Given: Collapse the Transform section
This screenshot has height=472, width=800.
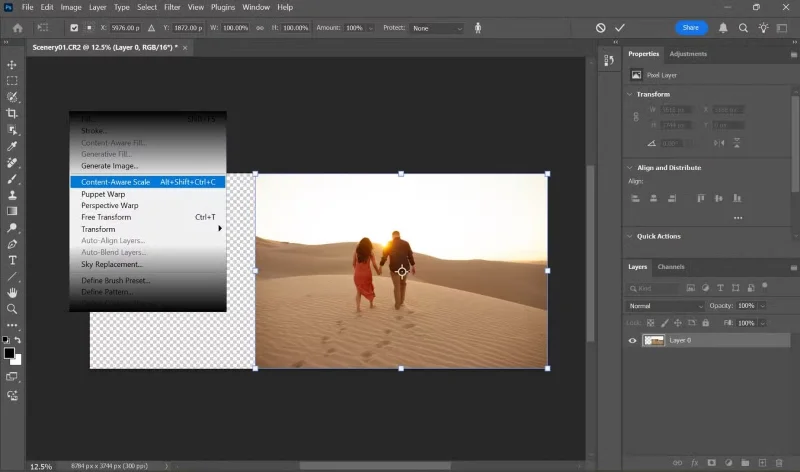Looking at the screenshot, I should point(630,94).
